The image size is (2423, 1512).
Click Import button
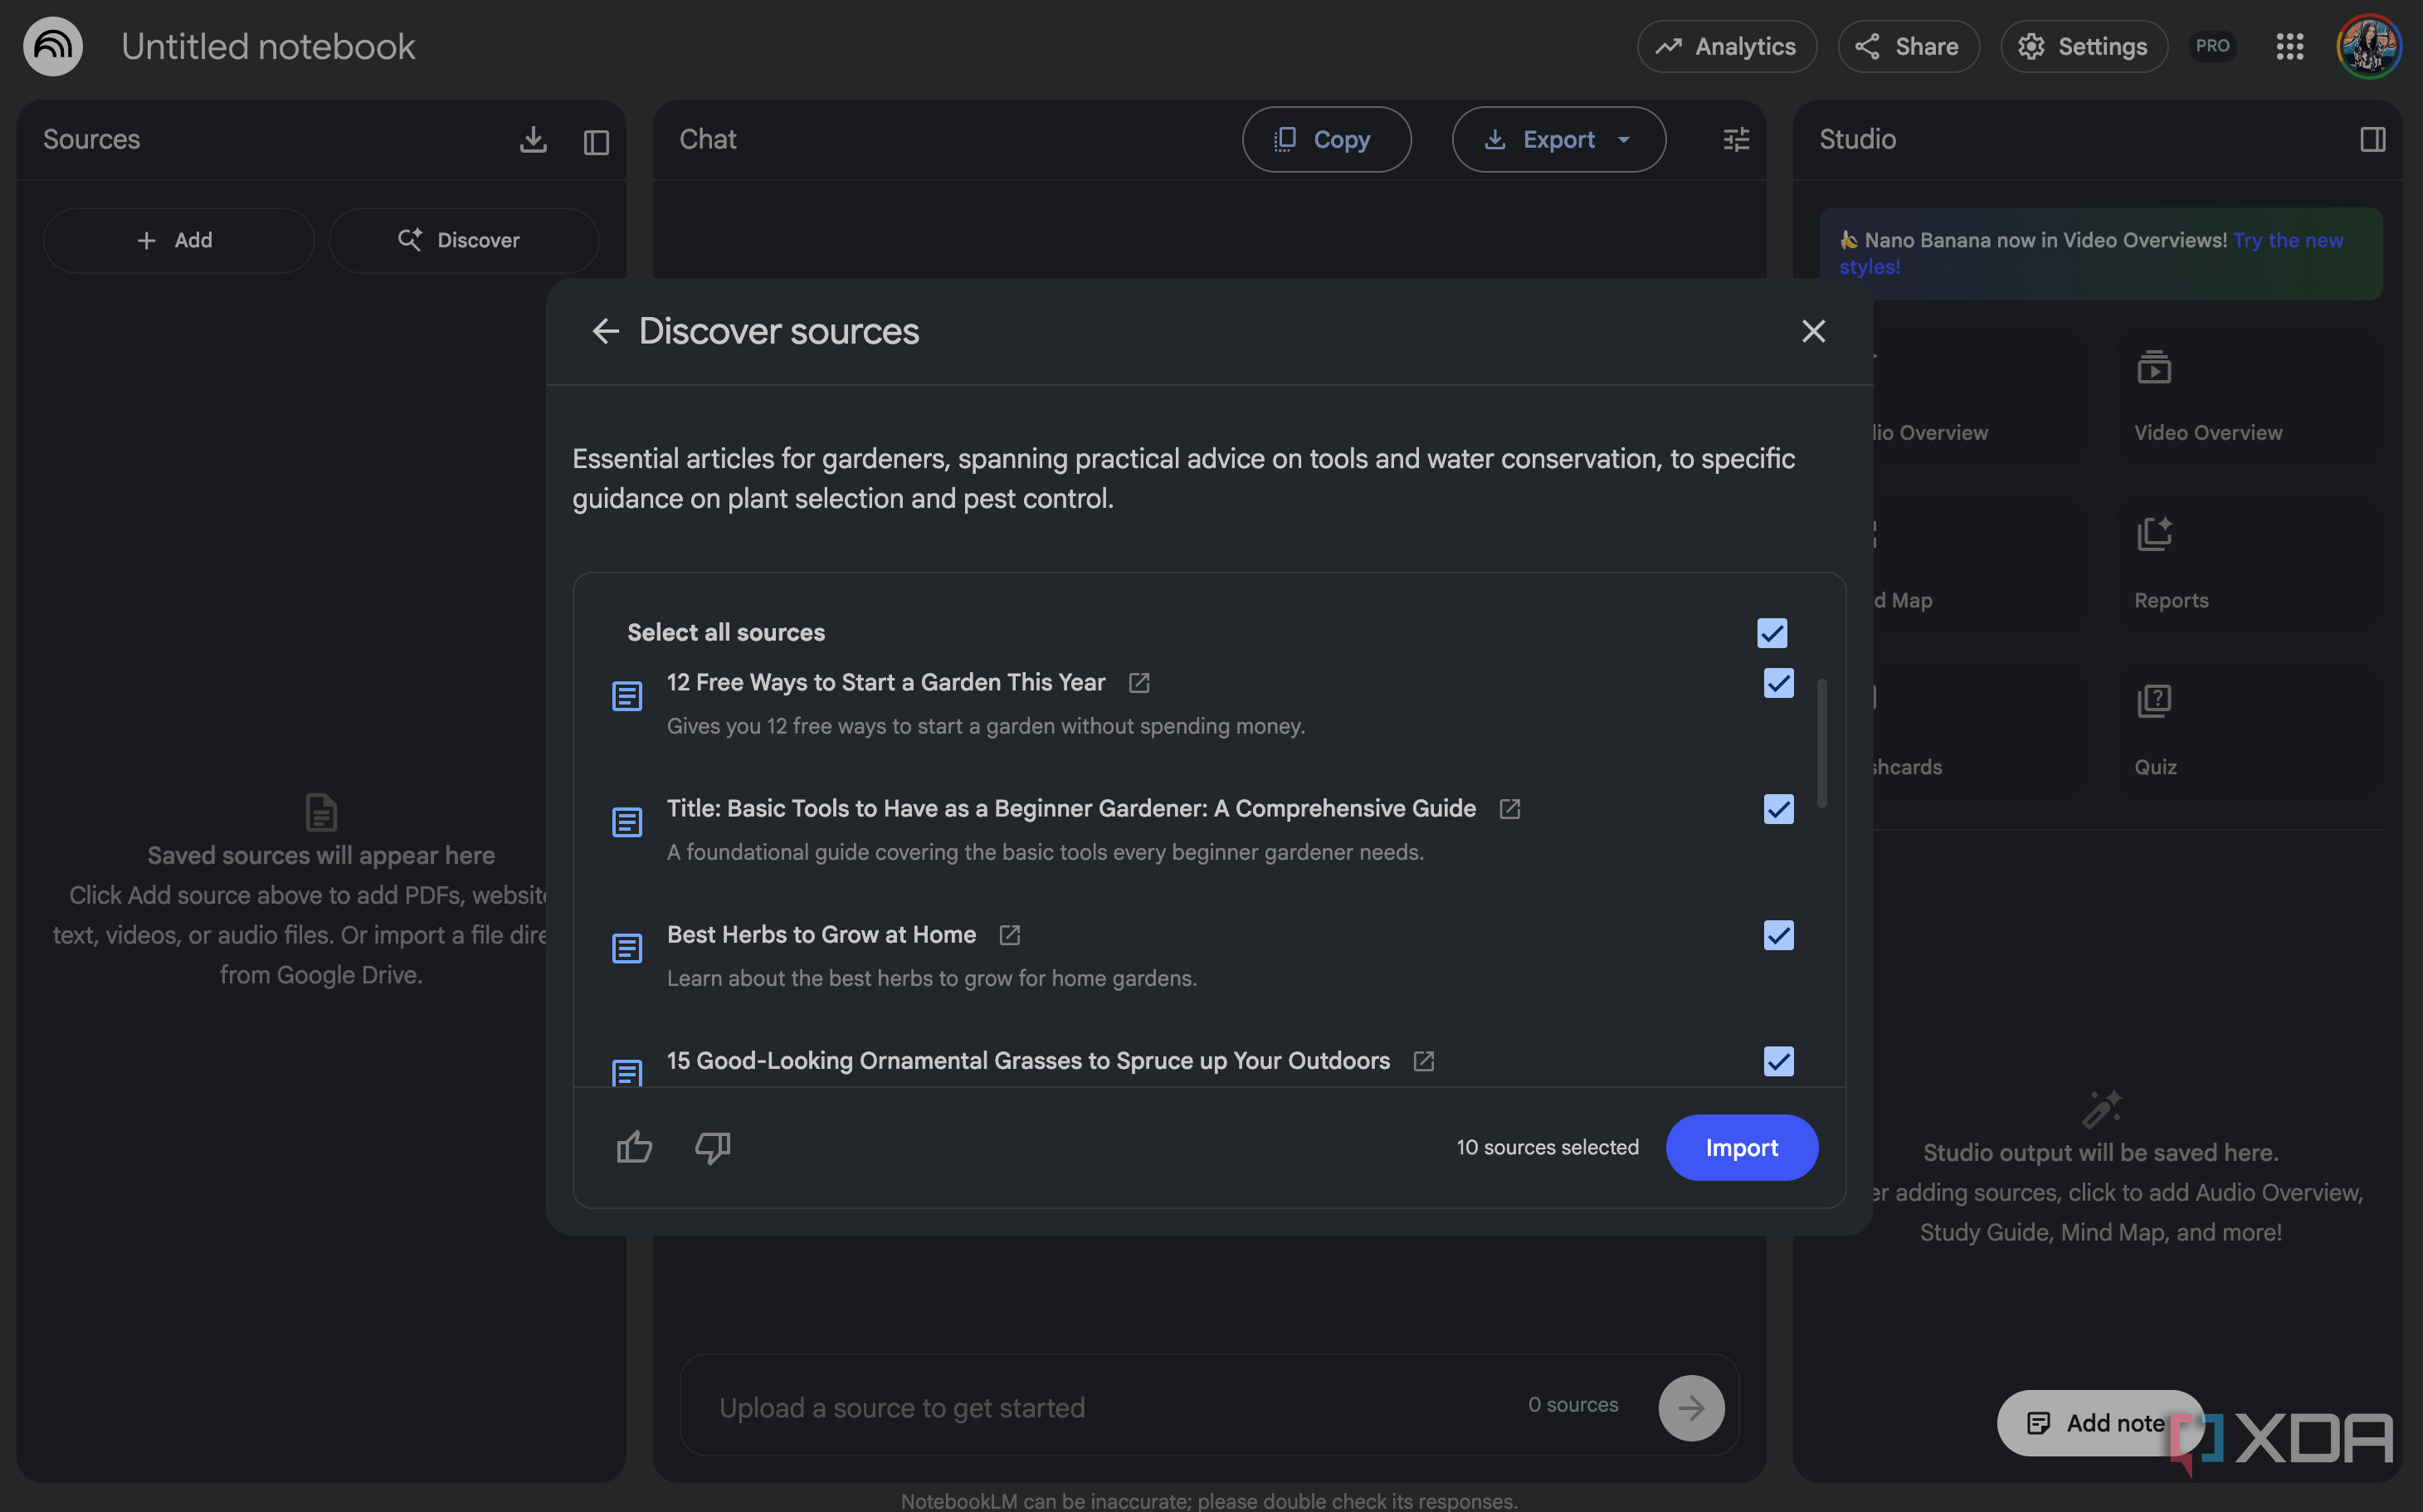(1741, 1147)
